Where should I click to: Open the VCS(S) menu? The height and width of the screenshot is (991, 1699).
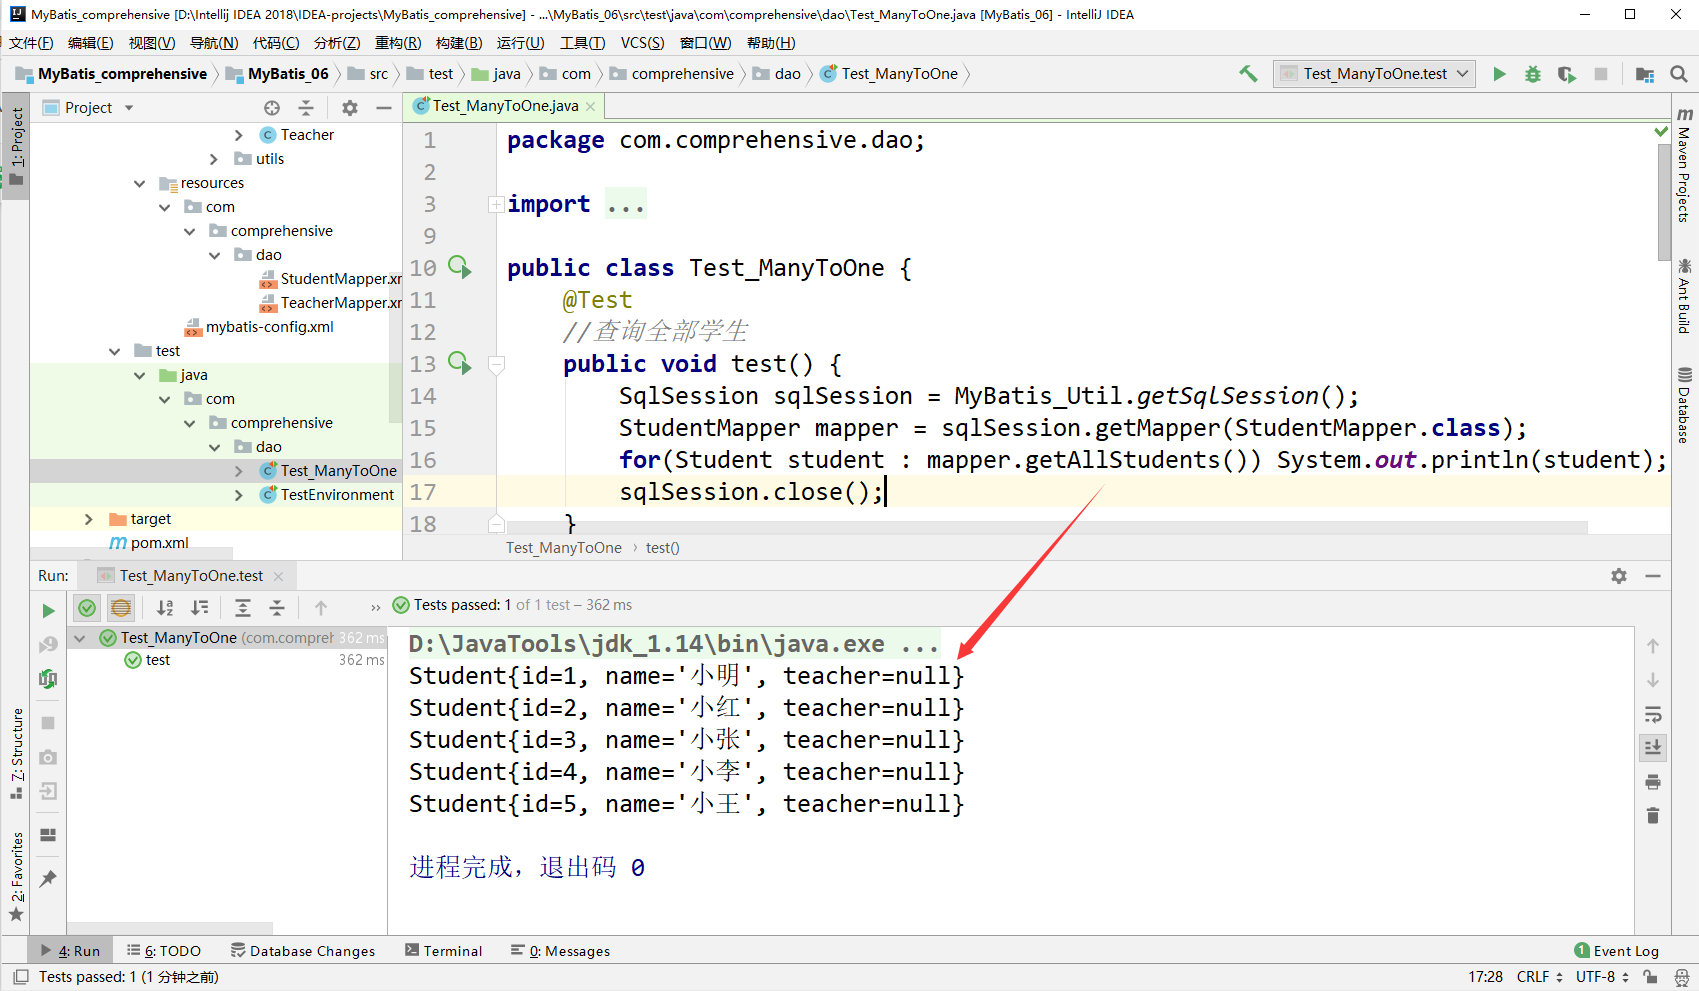coord(642,43)
